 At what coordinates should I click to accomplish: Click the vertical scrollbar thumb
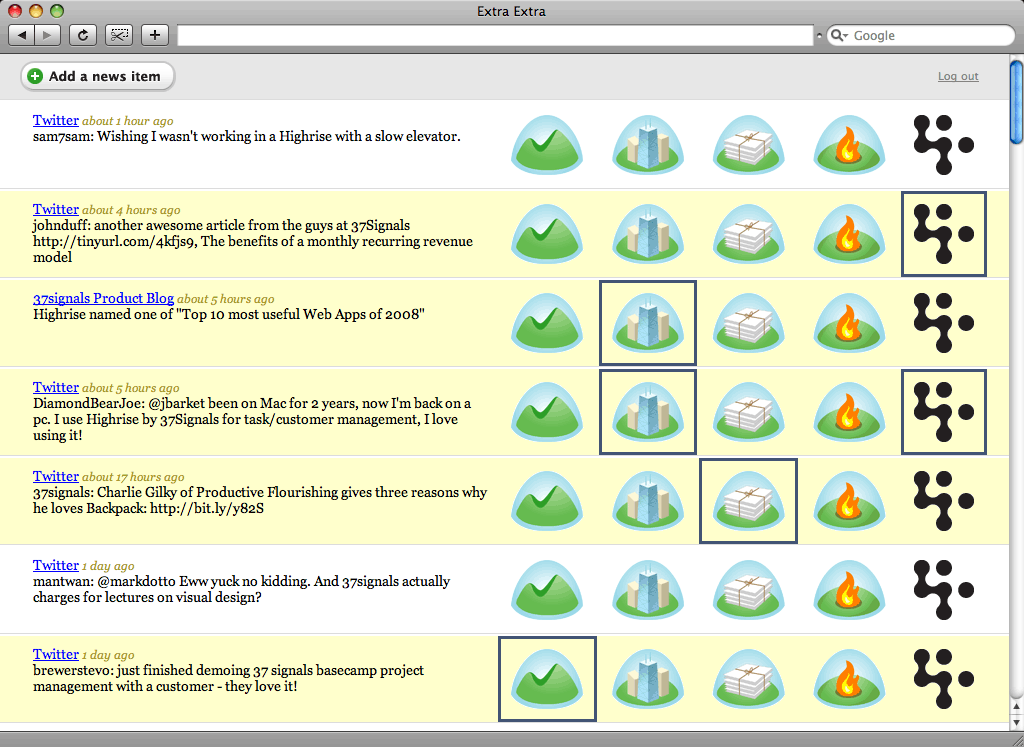pos(1017,101)
